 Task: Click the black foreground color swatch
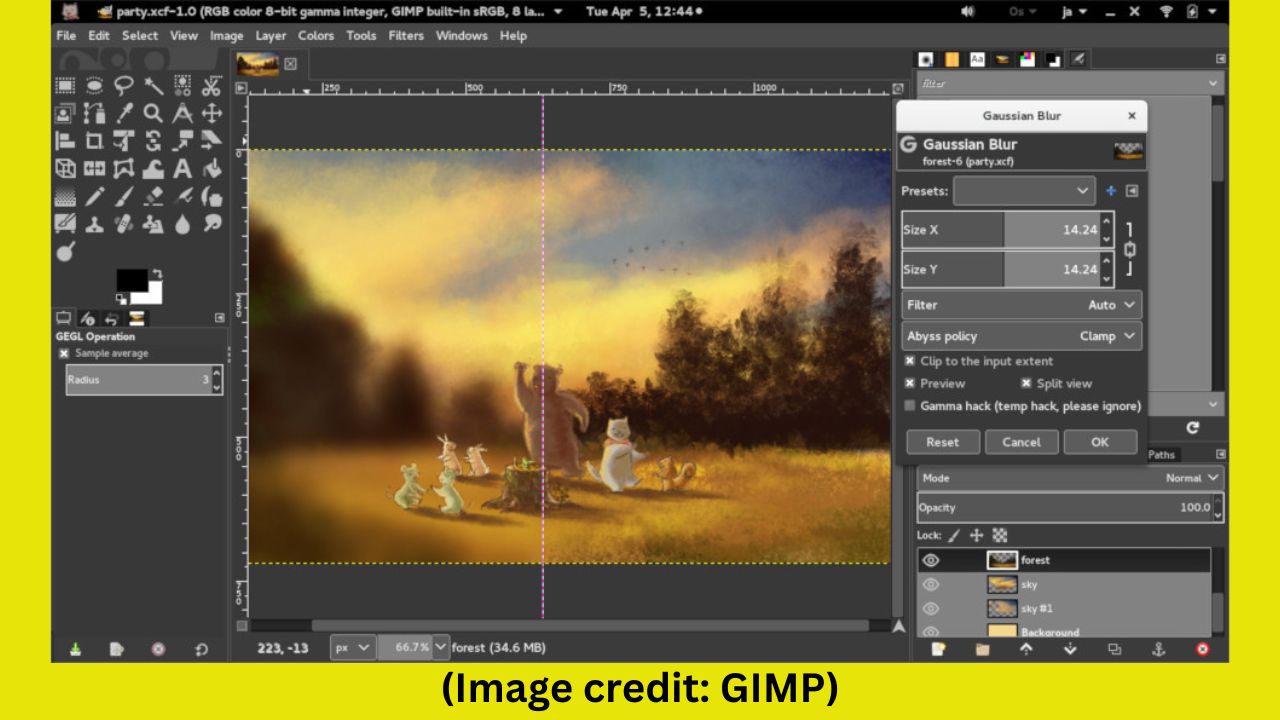click(130, 280)
